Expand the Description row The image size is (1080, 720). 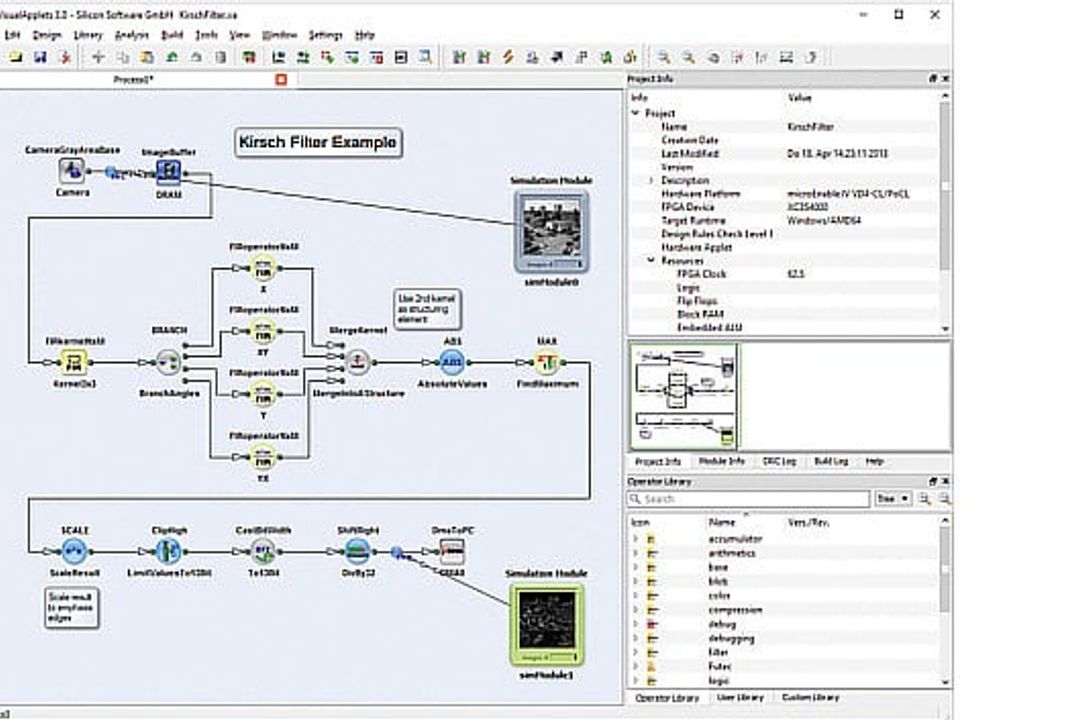pyautogui.click(x=651, y=181)
